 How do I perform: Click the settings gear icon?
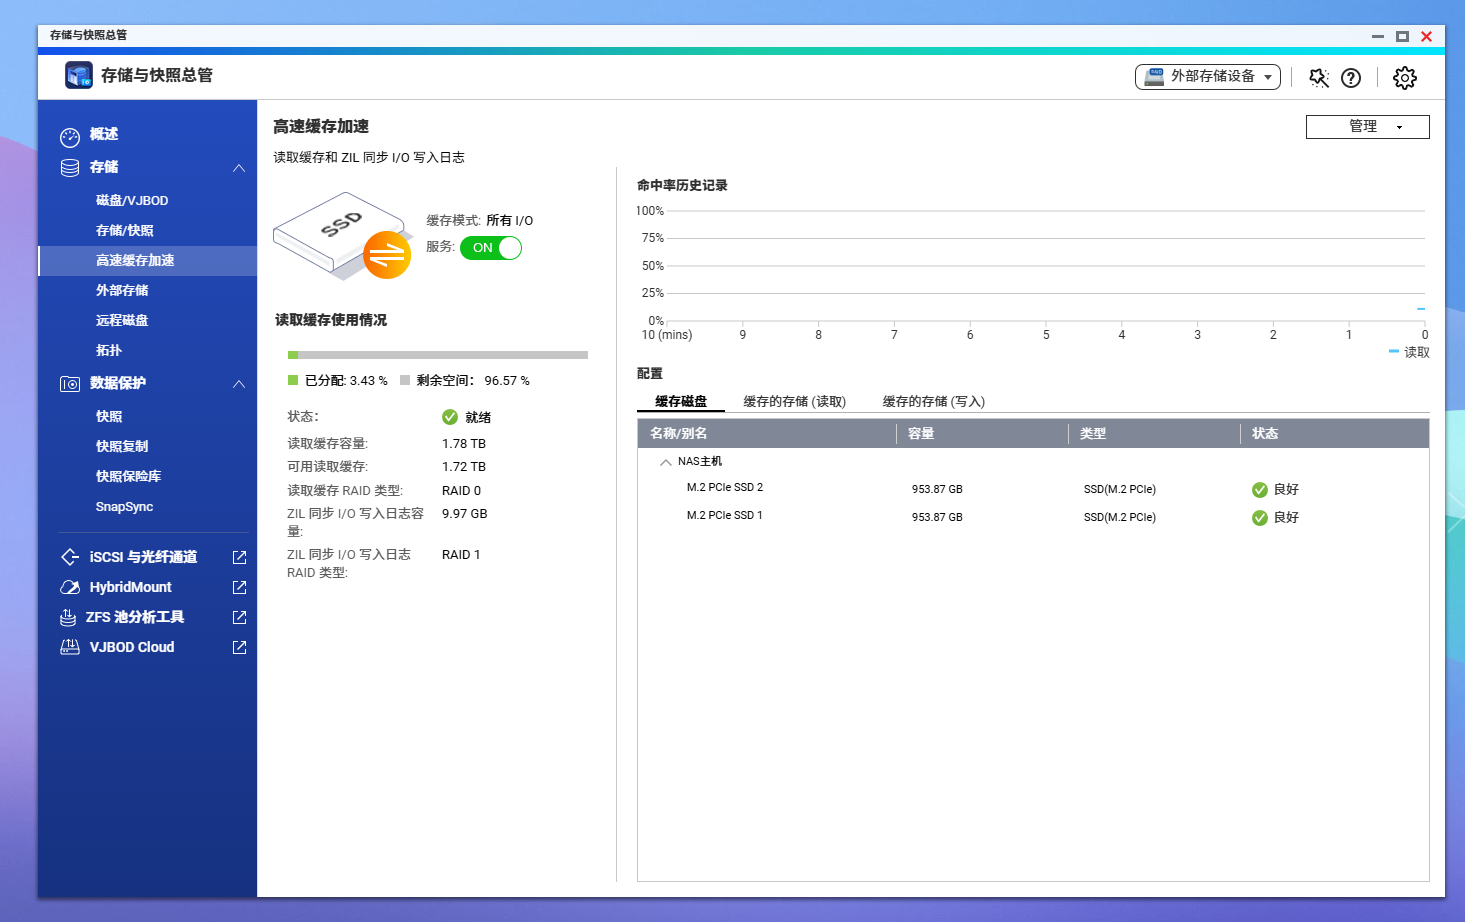[1404, 78]
